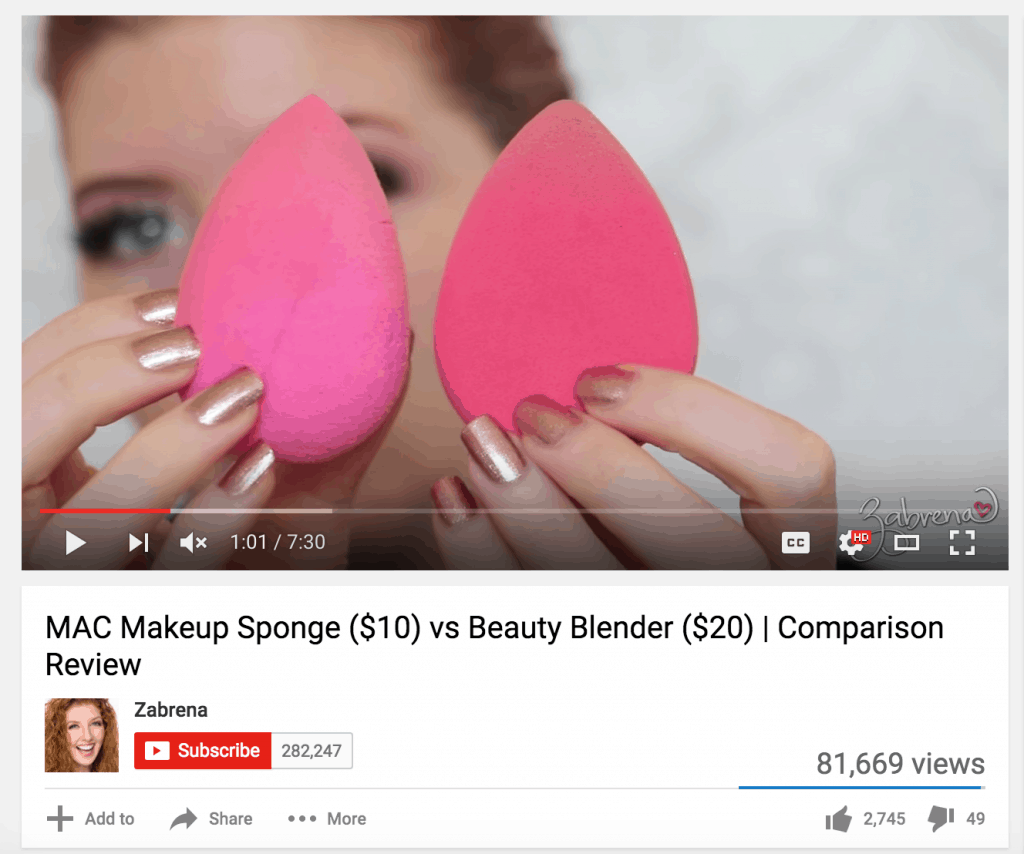The height and width of the screenshot is (854, 1024).
Task: Enter fullscreen mode
Action: [962, 543]
